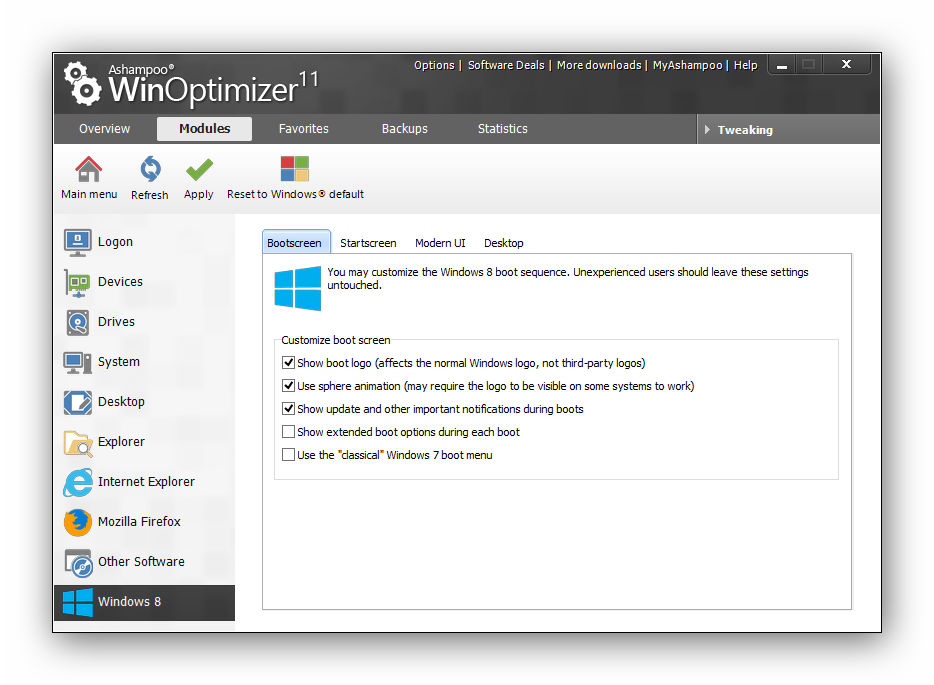Screen dimensions: 934x685
Task: Enable Show extended boot options checkbox
Action: (x=288, y=431)
